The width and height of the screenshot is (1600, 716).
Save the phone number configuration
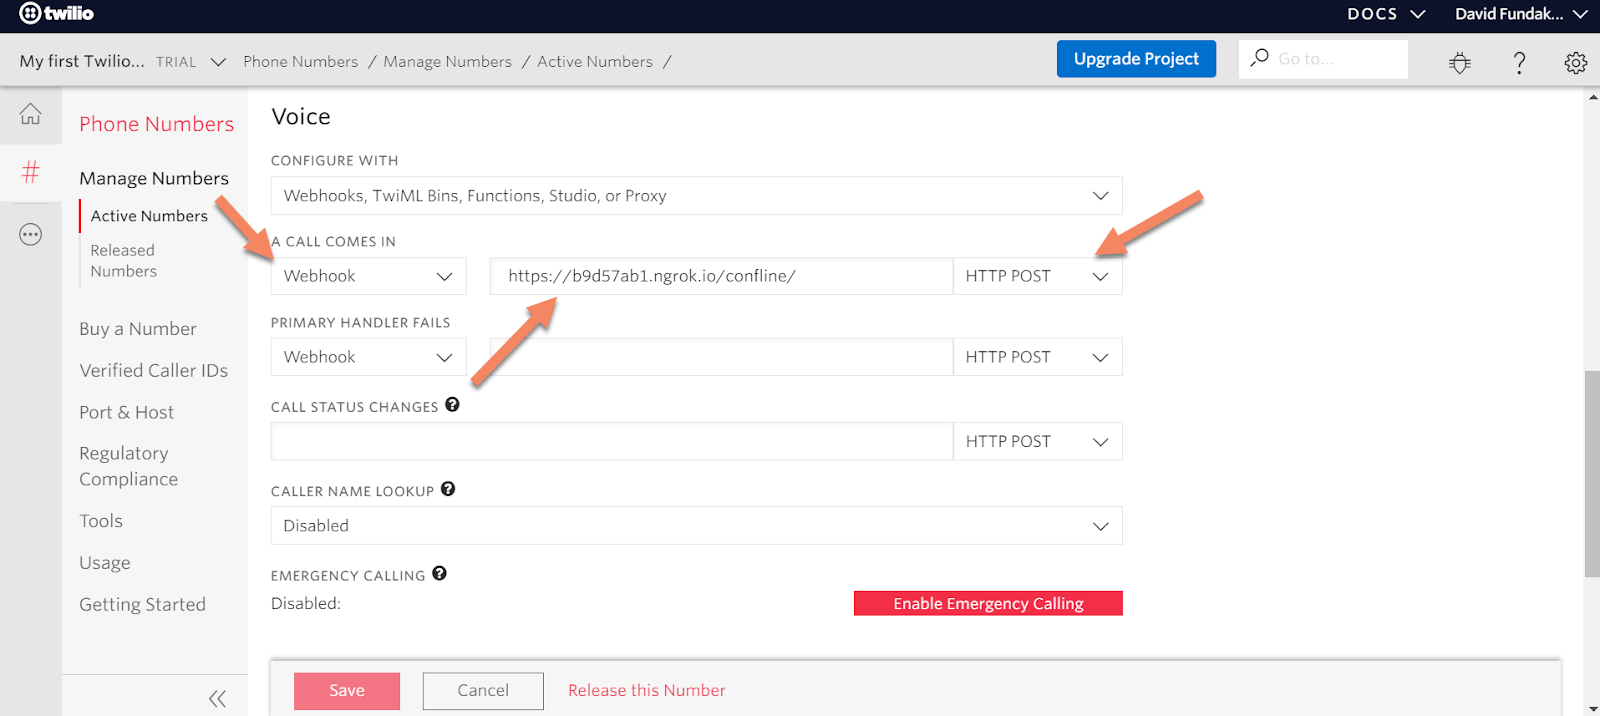click(x=347, y=691)
